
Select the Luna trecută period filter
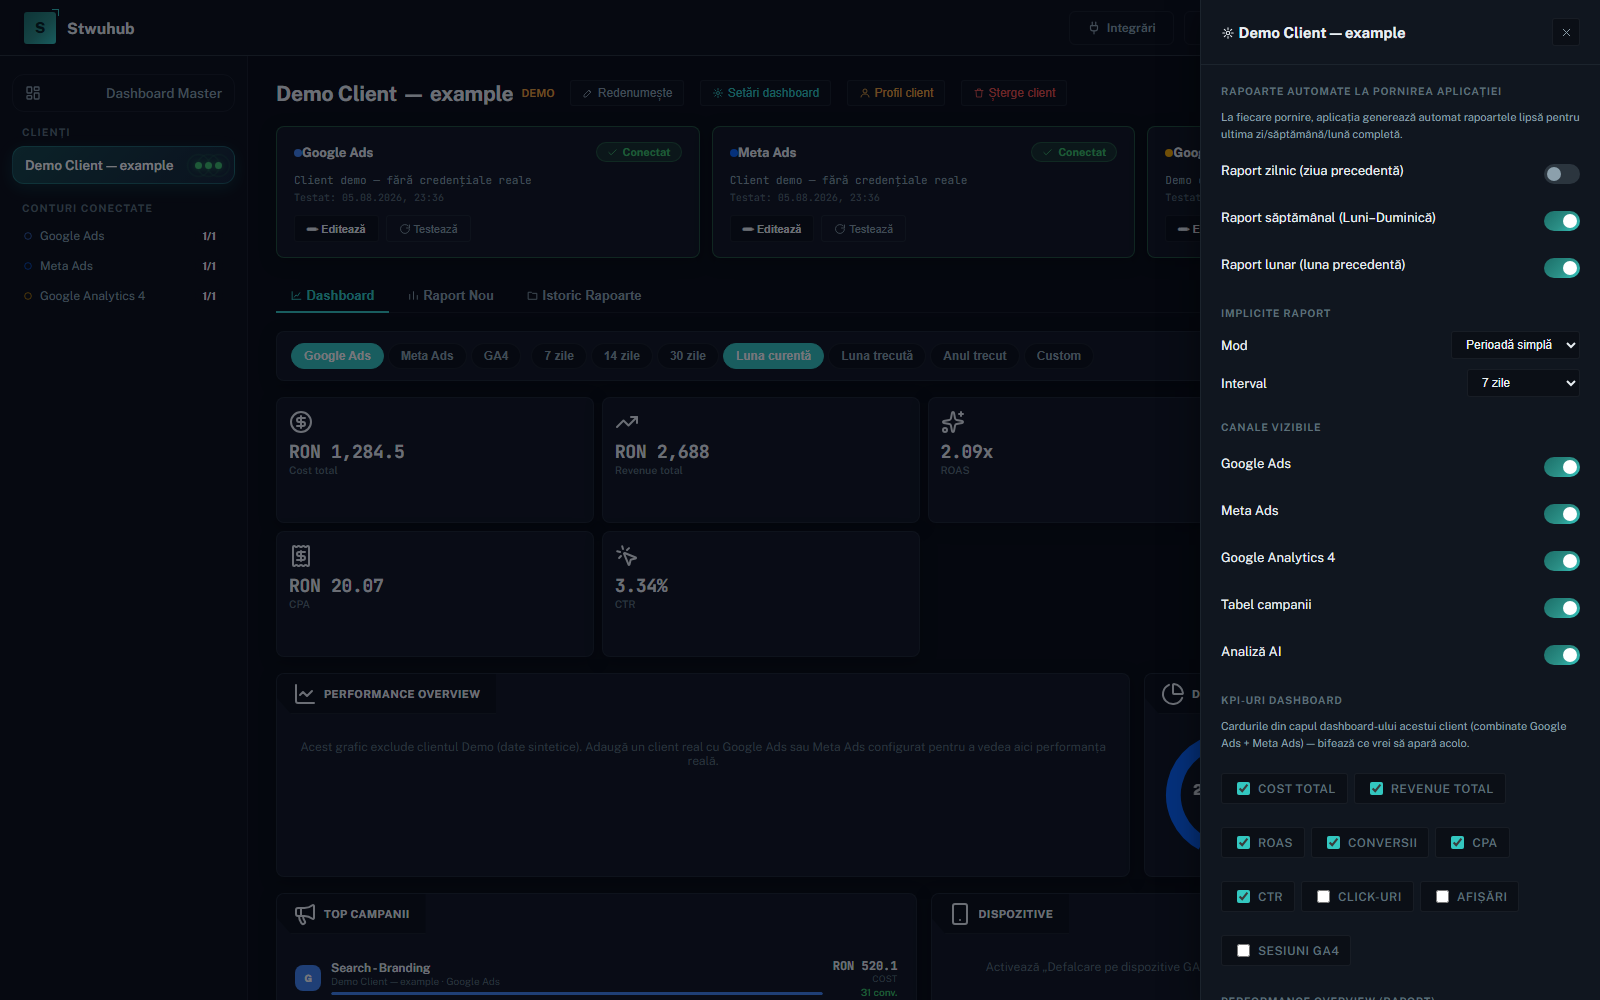(877, 356)
